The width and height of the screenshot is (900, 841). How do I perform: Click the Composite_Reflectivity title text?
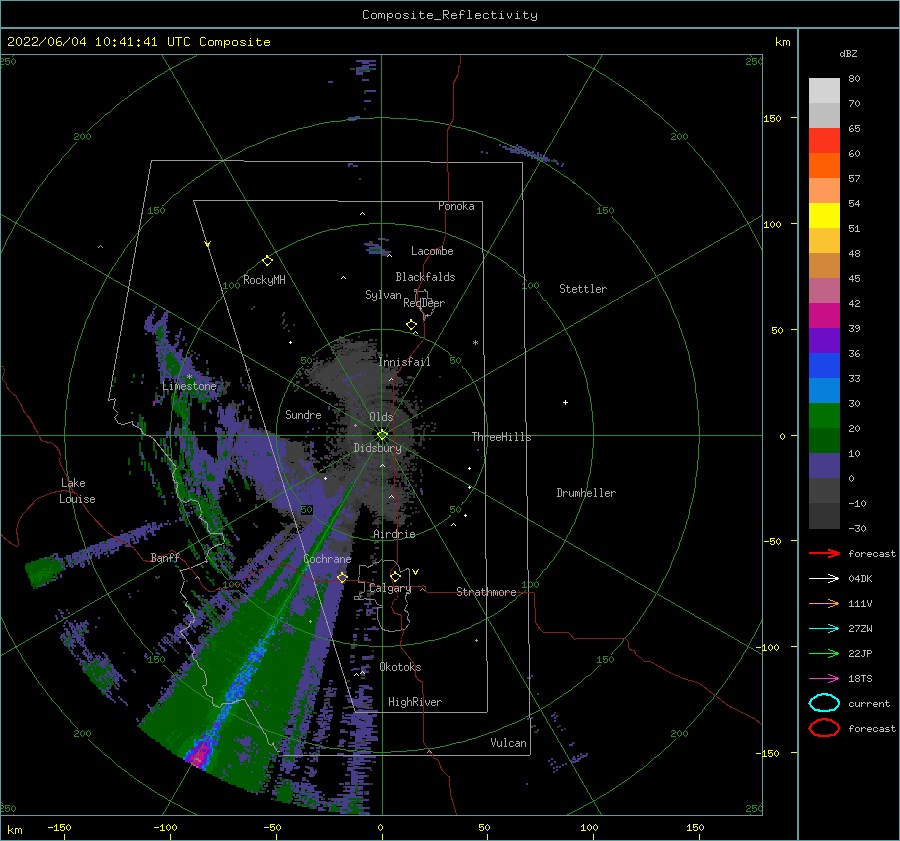450,15
